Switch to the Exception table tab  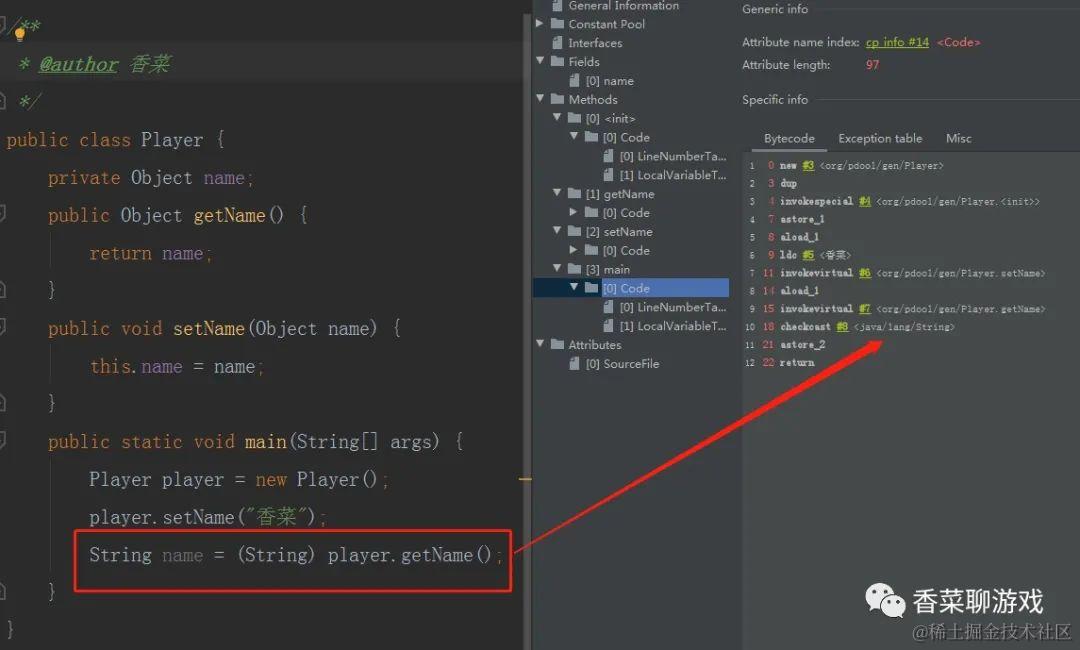(x=880, y=138)
